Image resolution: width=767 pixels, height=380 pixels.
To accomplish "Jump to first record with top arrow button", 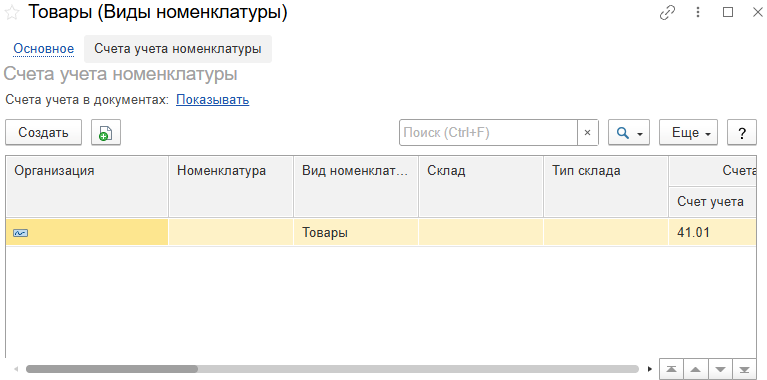I will pos(672,369).
